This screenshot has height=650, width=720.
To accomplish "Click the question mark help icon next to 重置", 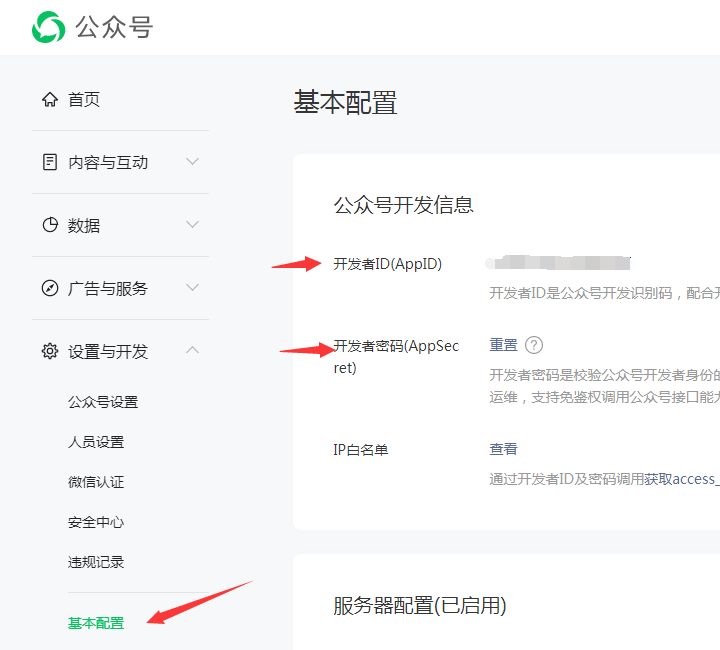I will tap(534, 345).
